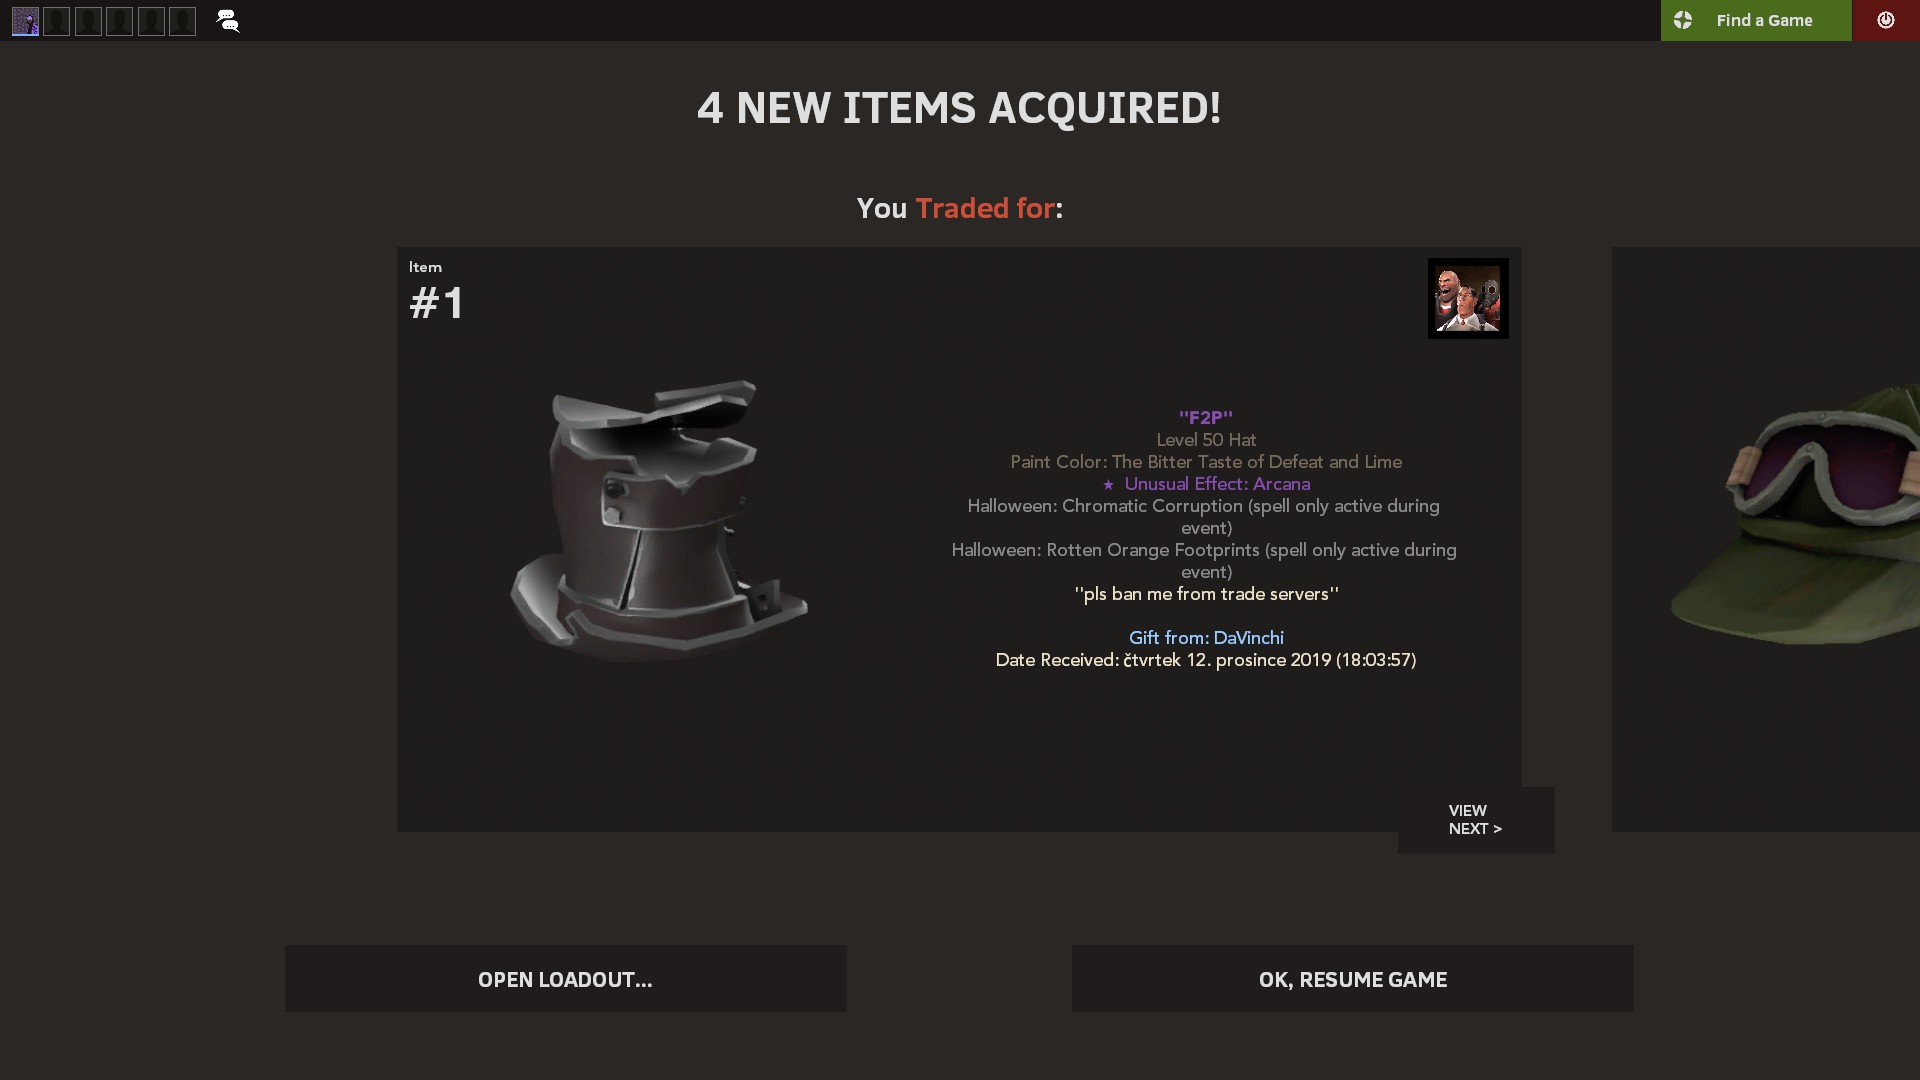Screen dimensions: 1920x1080
Task: Click your purple player avatar in party bar
Action: [25, 21]
